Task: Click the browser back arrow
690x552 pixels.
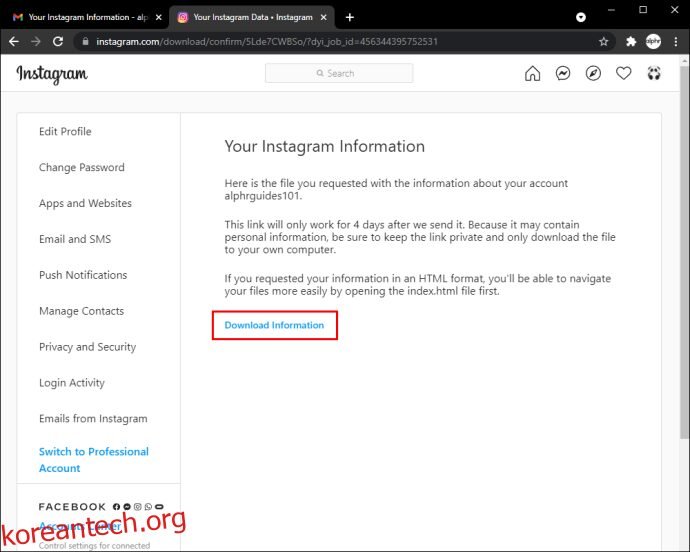Action: pyautogui.click(x=14, y=41)
